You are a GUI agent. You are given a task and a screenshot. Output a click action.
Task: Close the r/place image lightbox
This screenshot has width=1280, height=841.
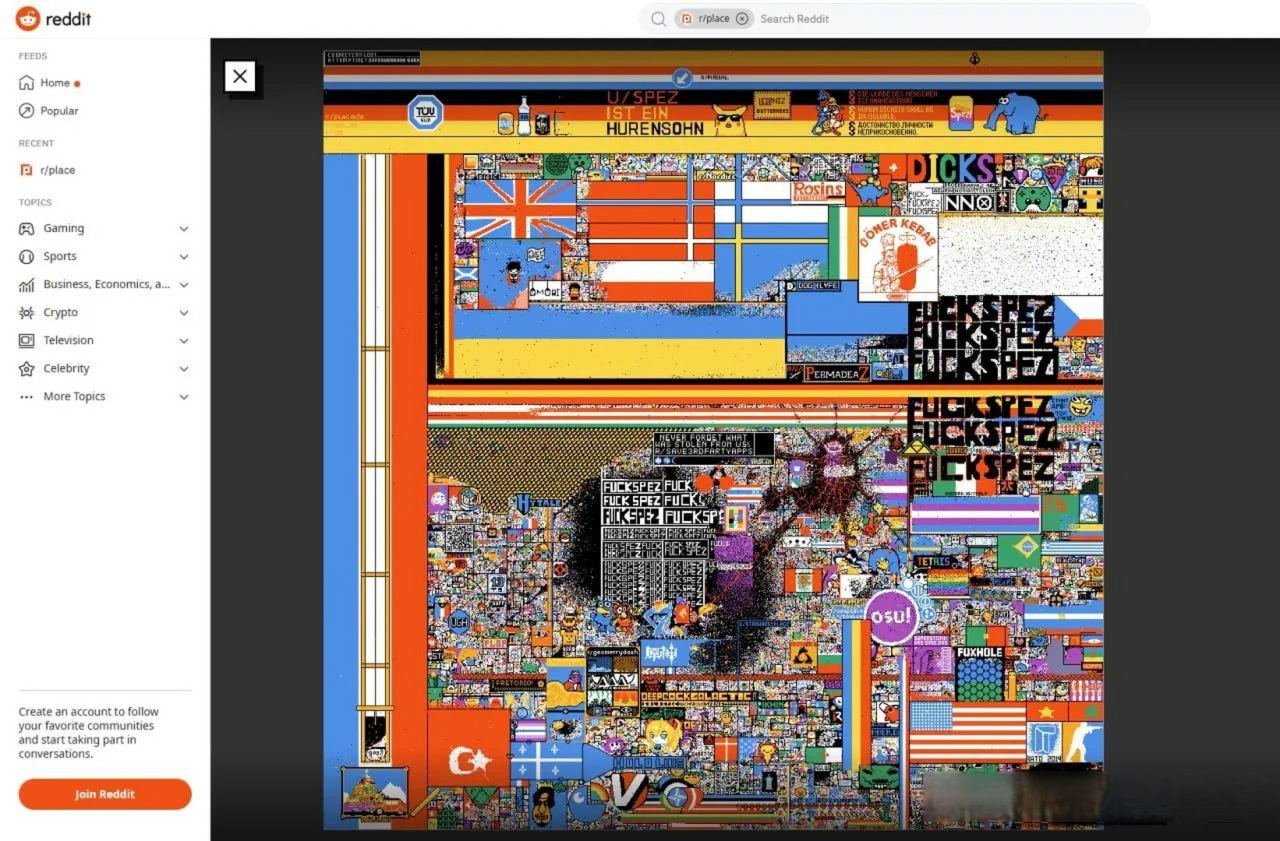coord(240,76)
